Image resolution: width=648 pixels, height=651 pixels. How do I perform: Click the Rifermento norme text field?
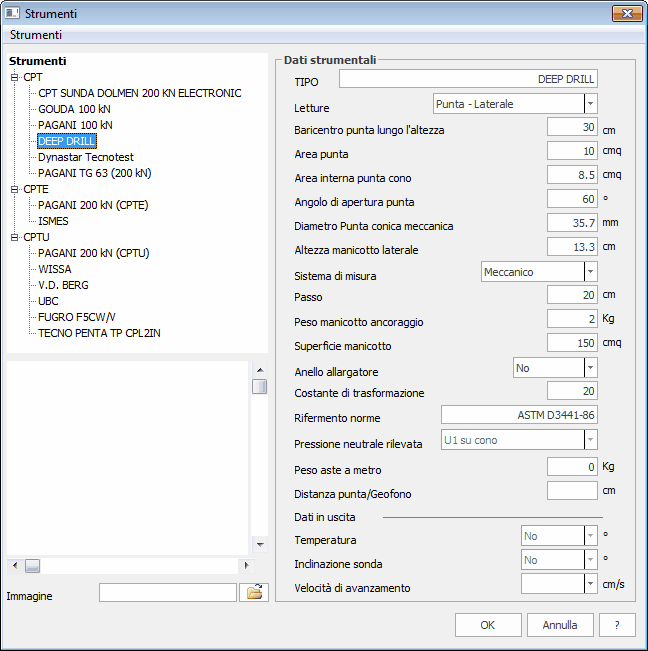coord(519,415)
